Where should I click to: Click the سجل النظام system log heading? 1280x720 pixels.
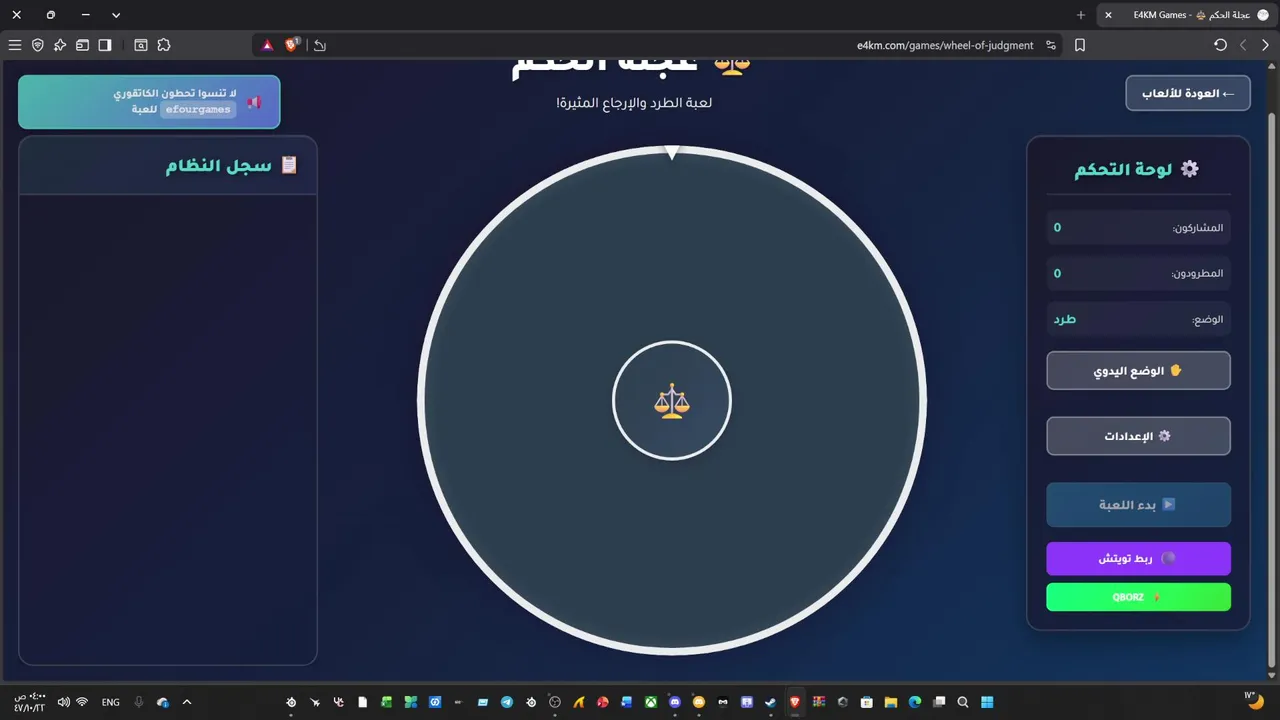[231, 165]
